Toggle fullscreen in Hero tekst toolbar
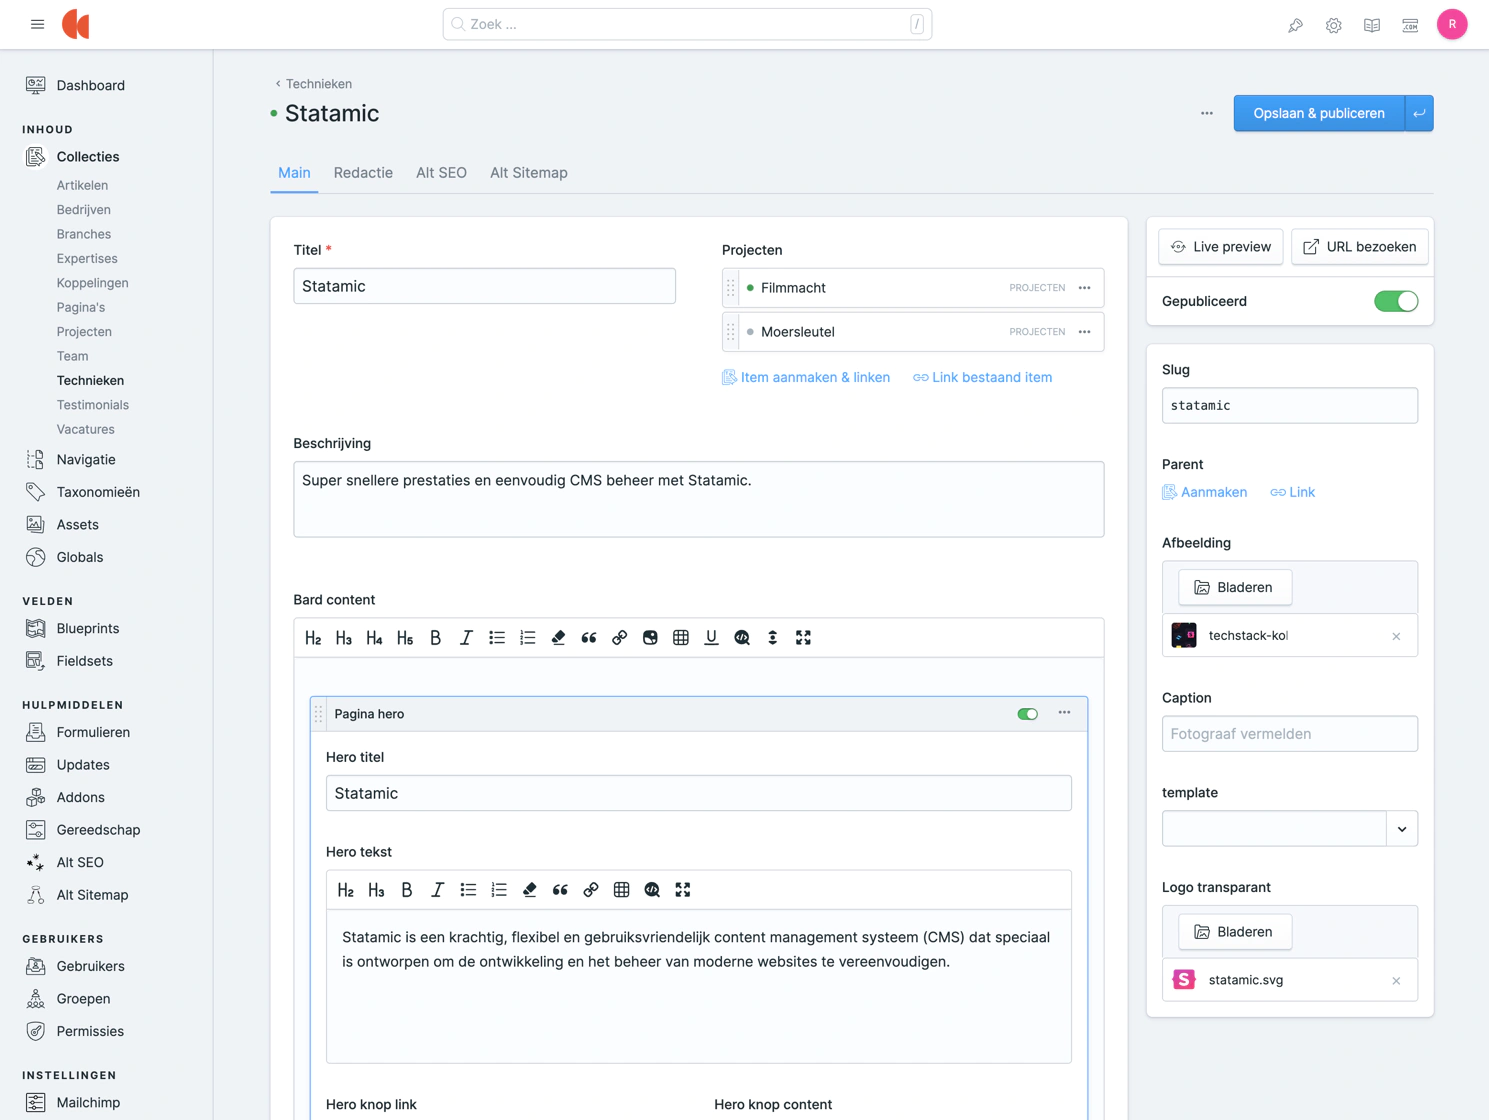The image size is (1489, 1120). tap(683, 890)
